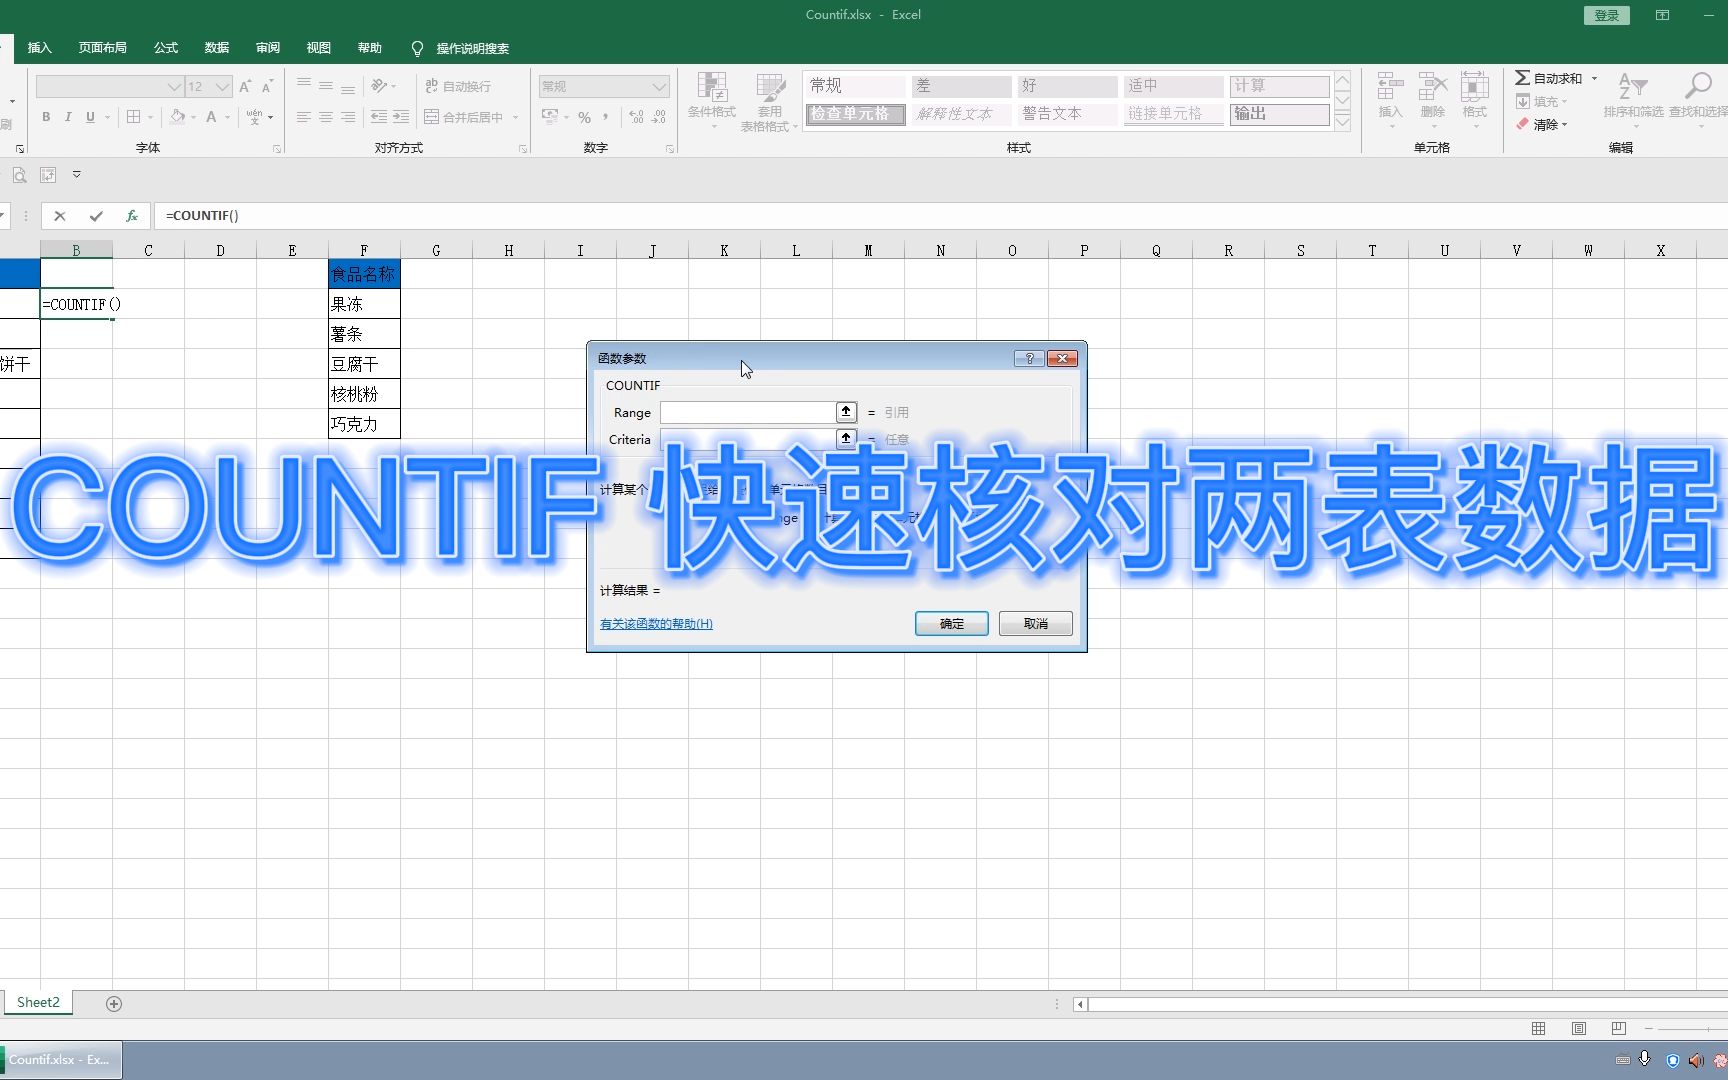The image size is (1728, 1080).
Task: Toggle underline formatting
Action: click(90, 117)
